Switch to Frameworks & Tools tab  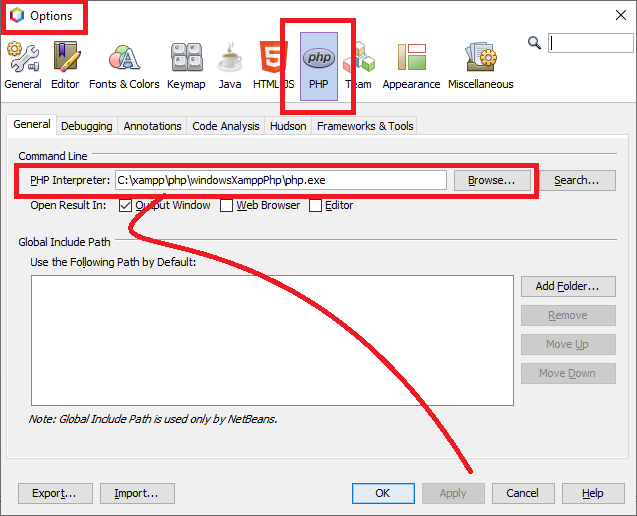point(365,126)
